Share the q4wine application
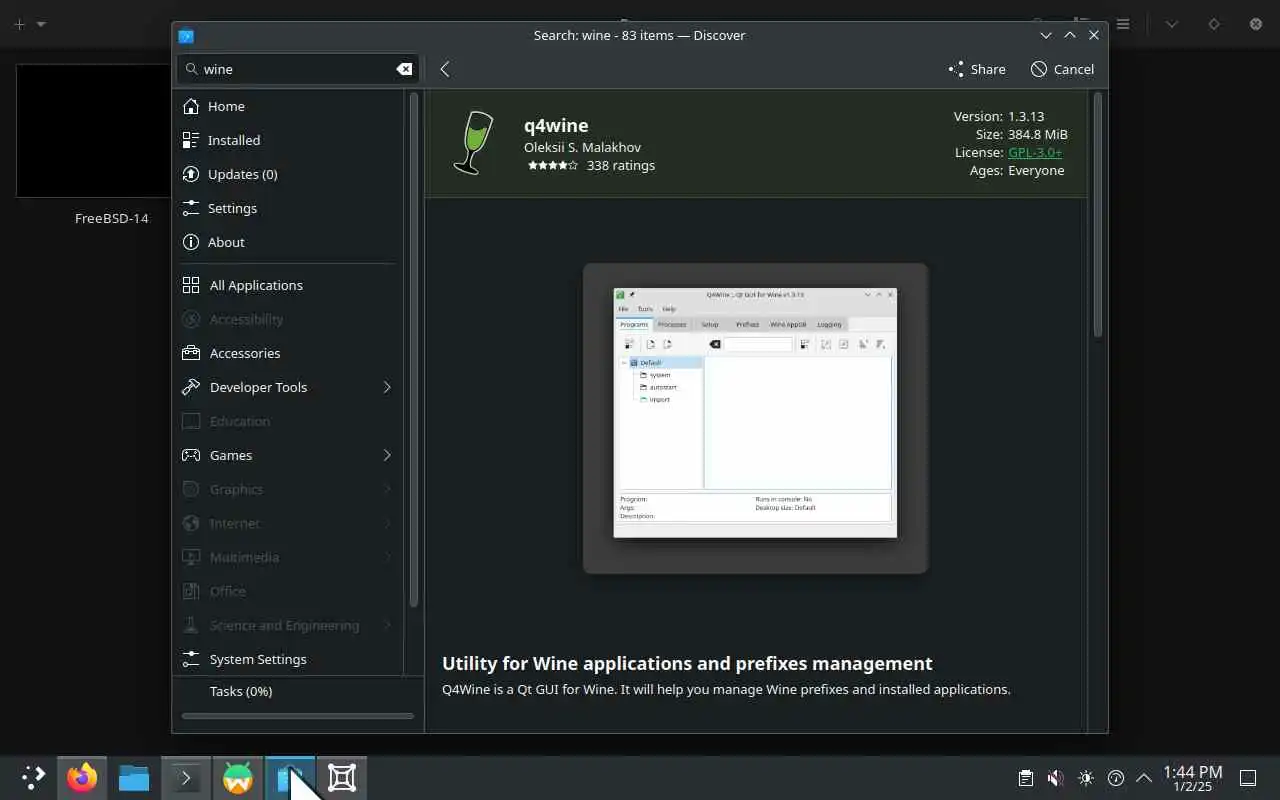Image resolution: width=1280 pixels, height=800 pixels. [977, 69]
